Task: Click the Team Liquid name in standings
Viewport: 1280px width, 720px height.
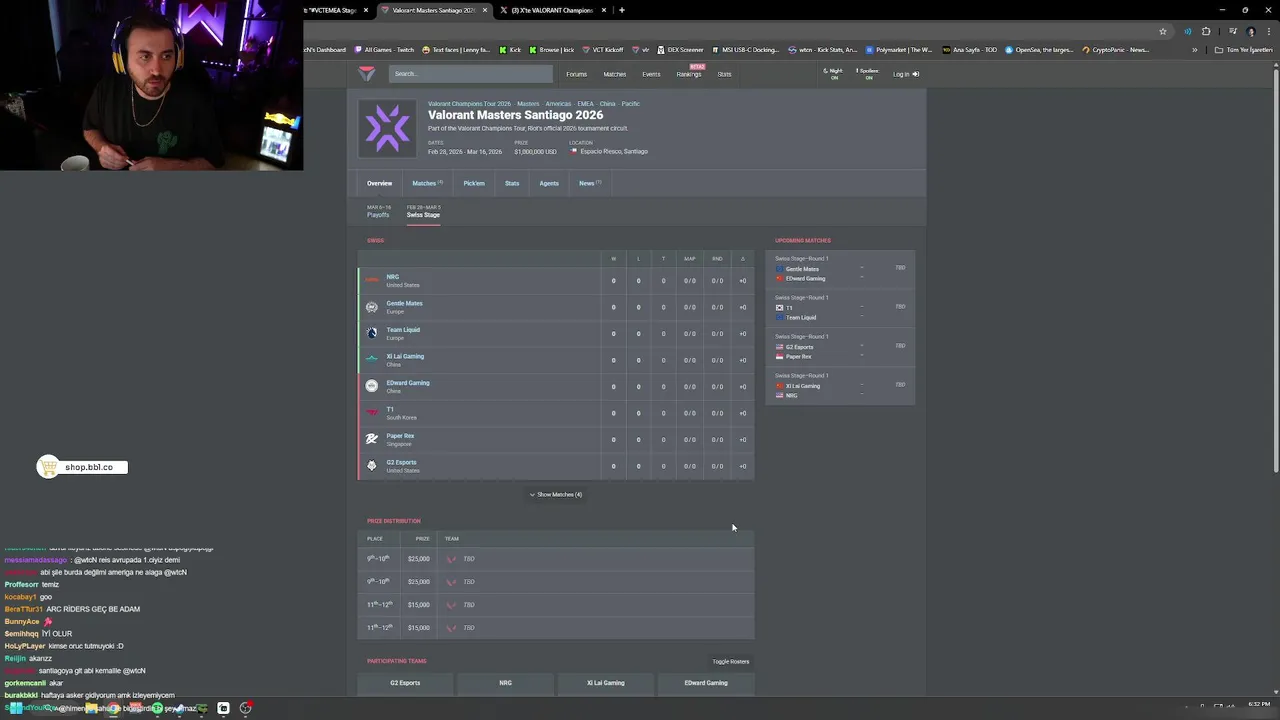Action: click(x=403, y=330)
